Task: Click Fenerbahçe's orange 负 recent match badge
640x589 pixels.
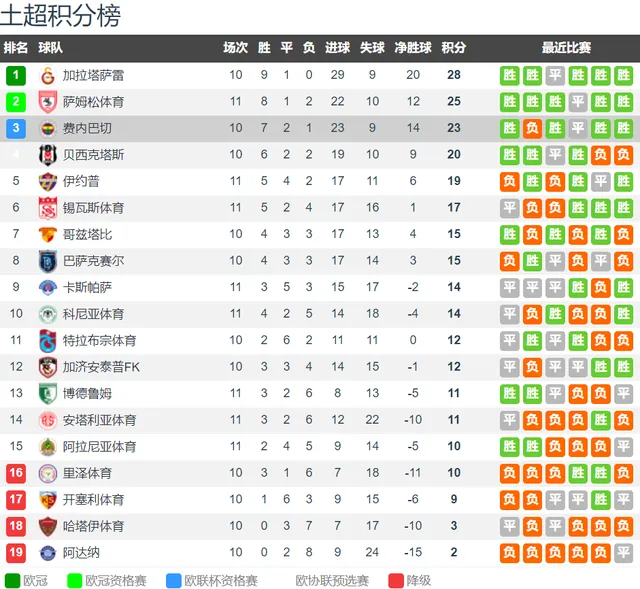Action: (x=532, y=129)
